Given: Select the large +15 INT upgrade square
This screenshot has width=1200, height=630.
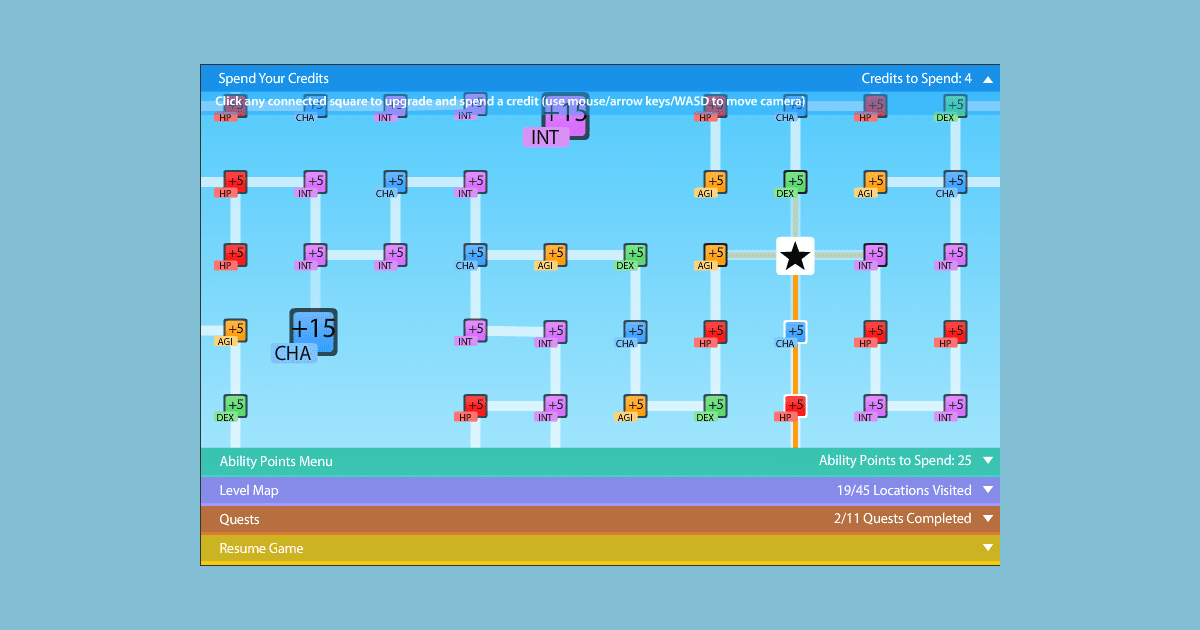Looking at the screenshot, I should pyautogui.click(x=566, y=115).
